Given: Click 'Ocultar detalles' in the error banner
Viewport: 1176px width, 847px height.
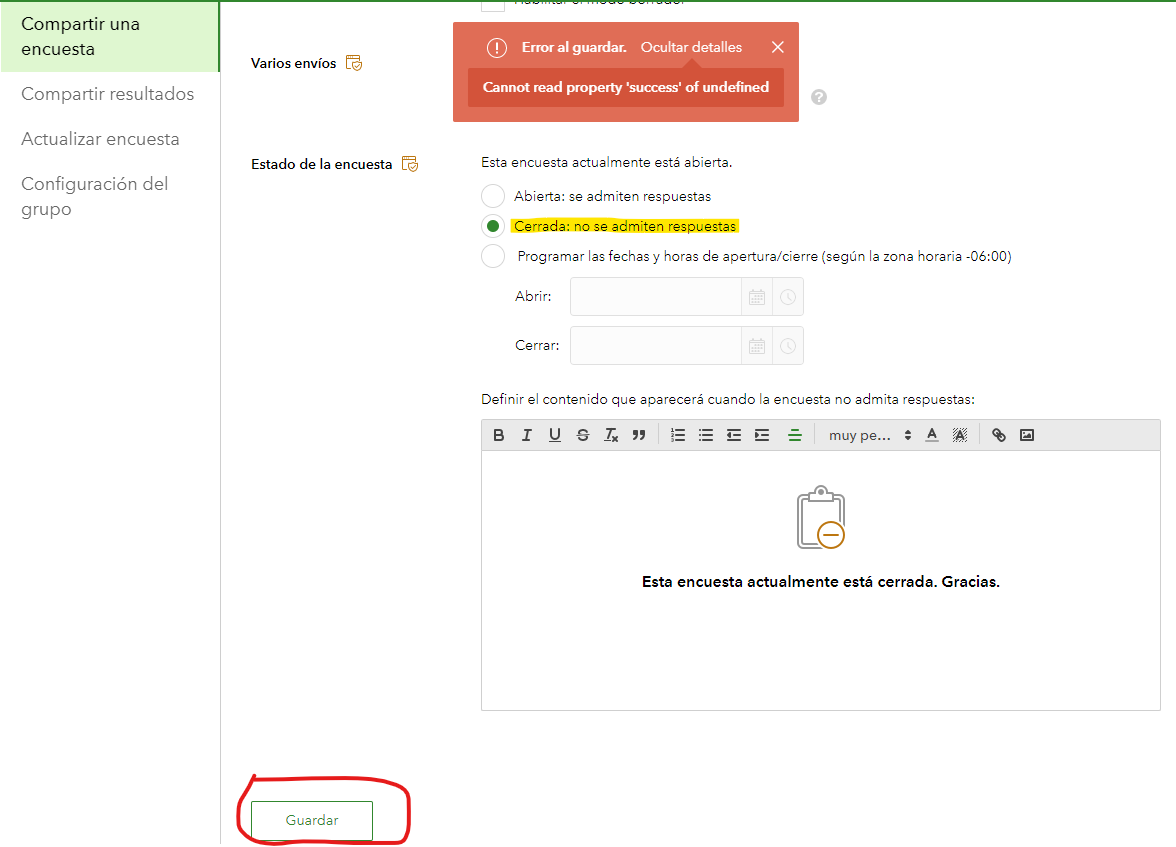Looking at the screenshot, I should coord(691,47).
